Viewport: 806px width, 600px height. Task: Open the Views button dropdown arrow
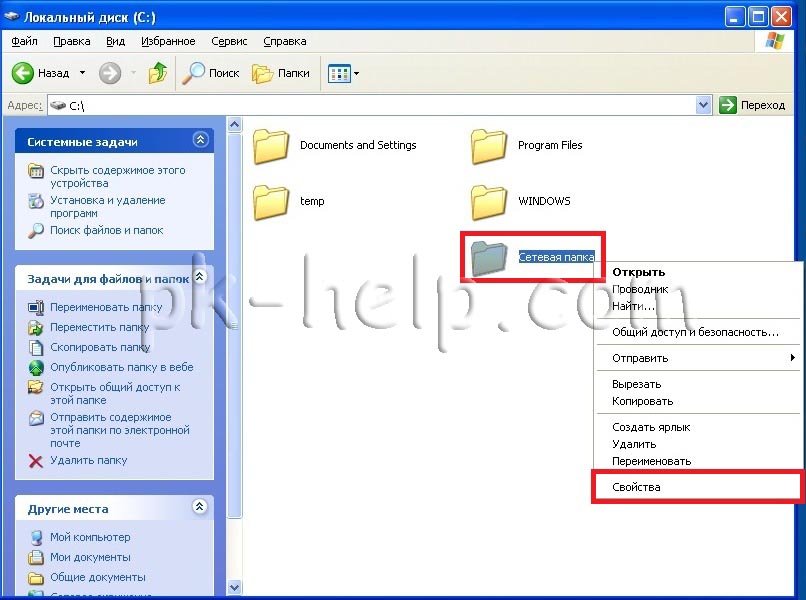pos(356,74)
